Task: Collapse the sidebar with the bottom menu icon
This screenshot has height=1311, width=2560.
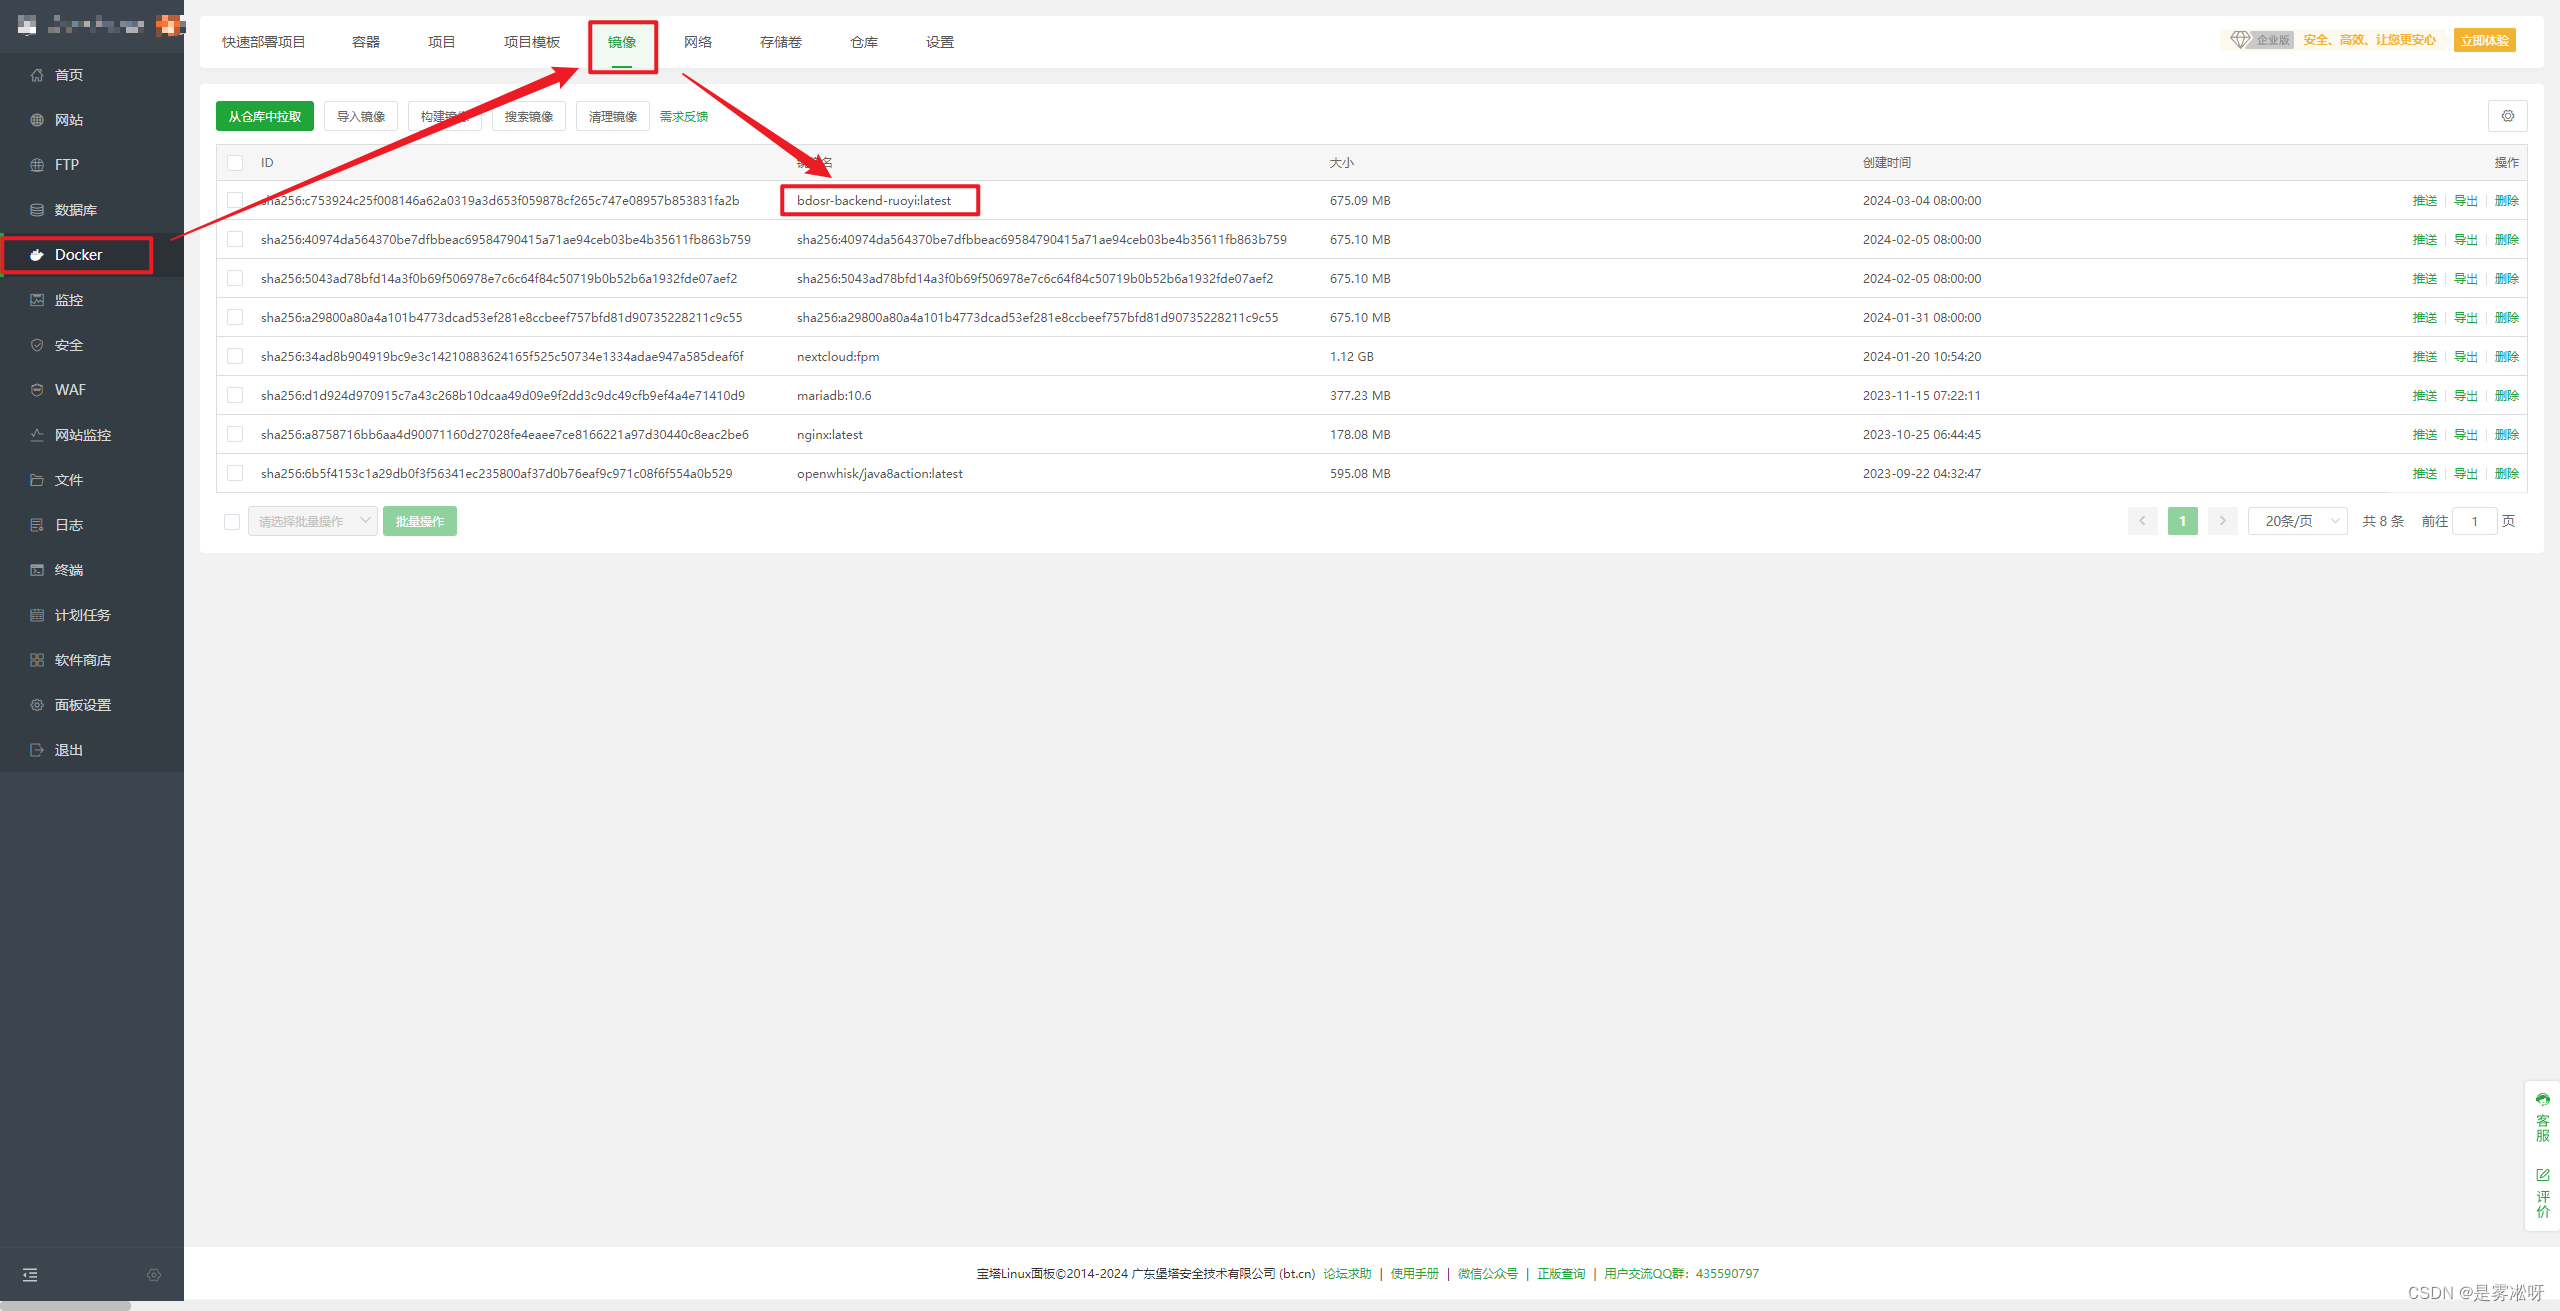Action: coord(30,1275)
